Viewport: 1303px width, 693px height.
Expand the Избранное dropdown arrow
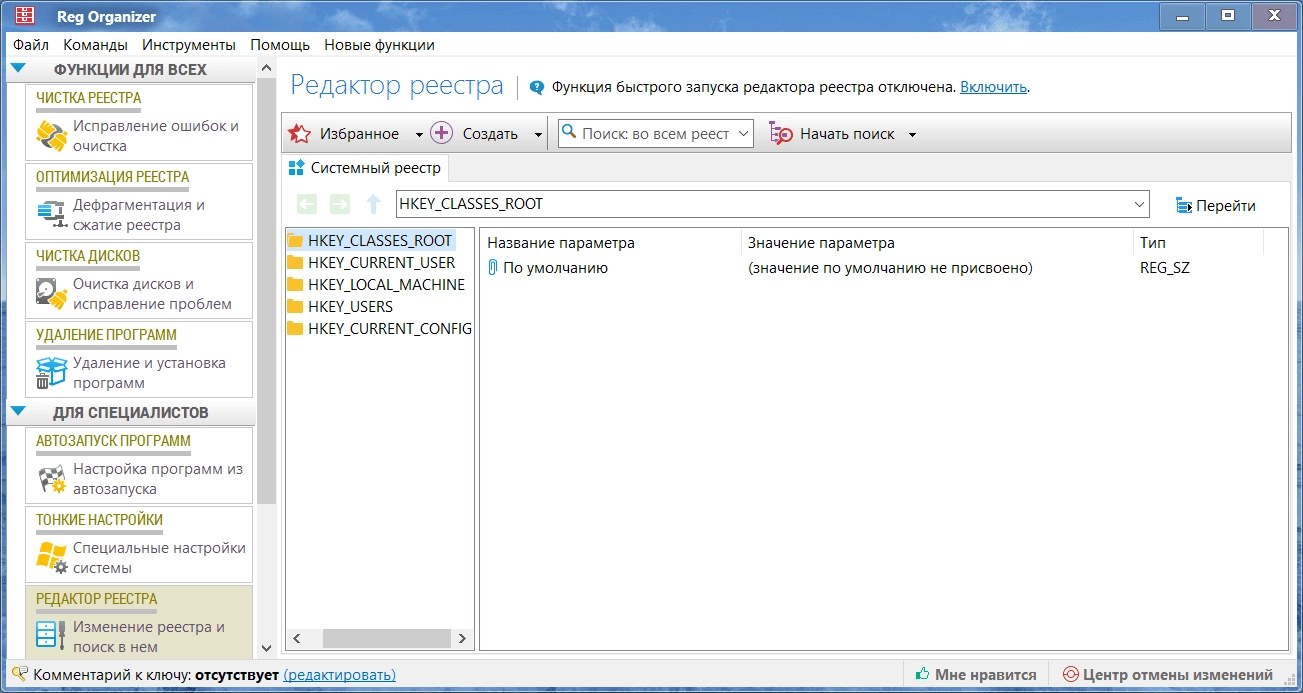pyautogui.click(x=419, y=135)
